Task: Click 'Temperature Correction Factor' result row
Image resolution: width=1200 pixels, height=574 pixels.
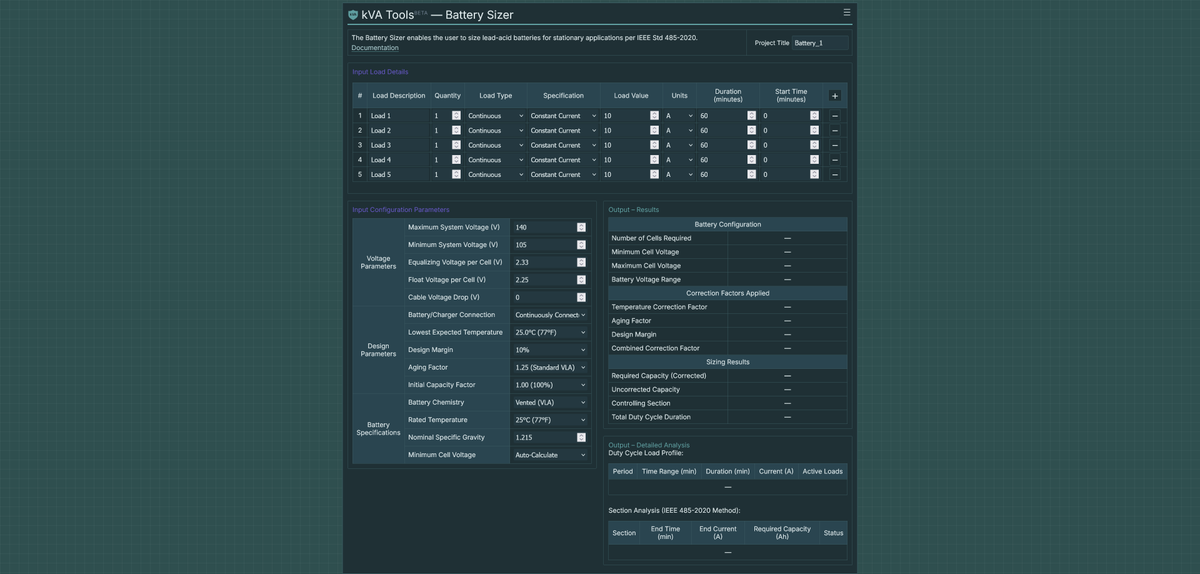Action: [728, 307]
